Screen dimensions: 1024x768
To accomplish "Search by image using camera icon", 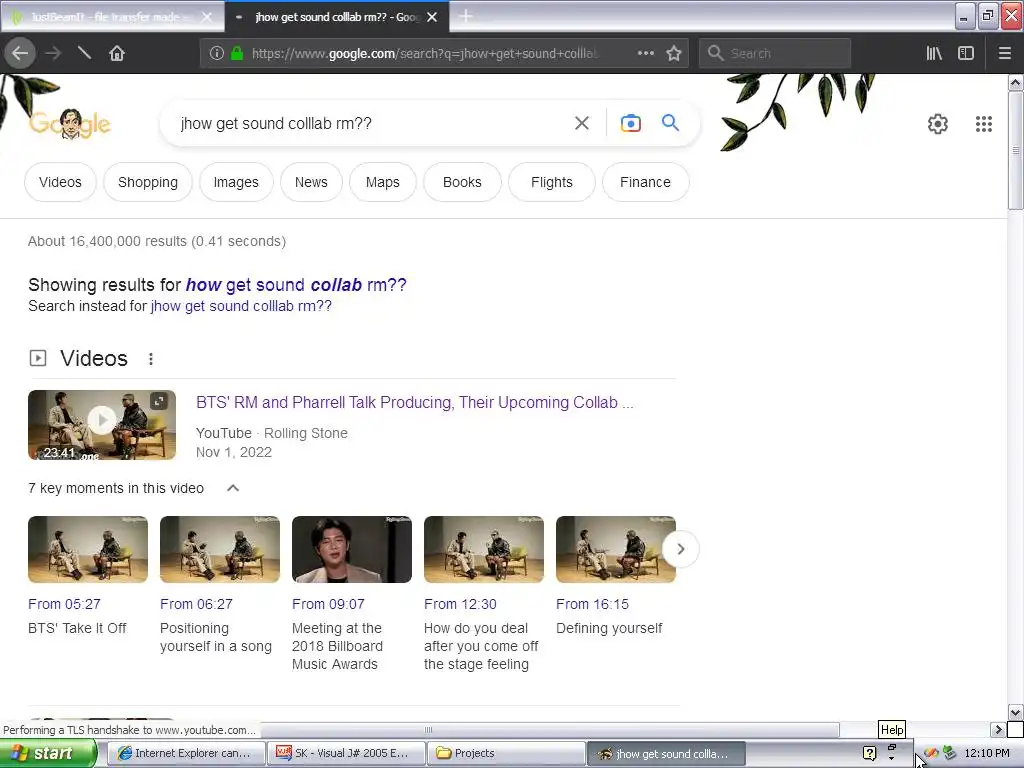I will [x=630, y=123].
